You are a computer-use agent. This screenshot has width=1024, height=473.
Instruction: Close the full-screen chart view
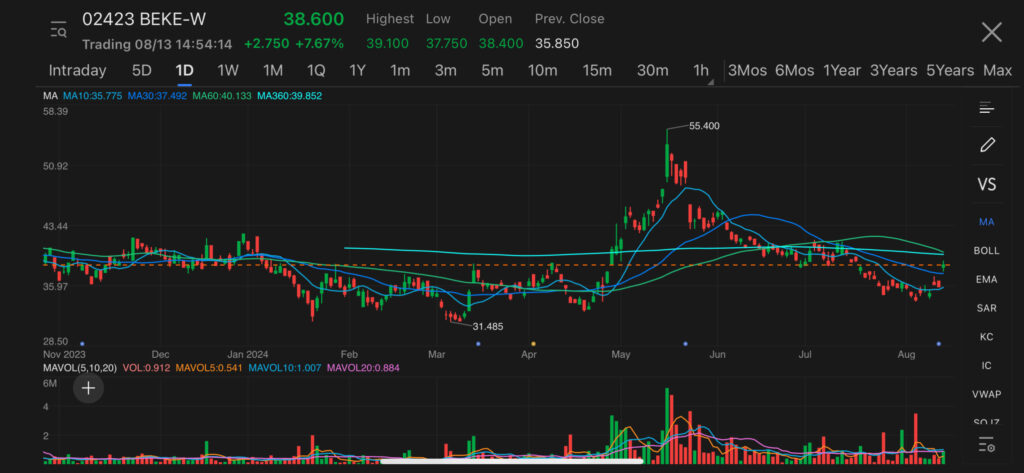991,32
